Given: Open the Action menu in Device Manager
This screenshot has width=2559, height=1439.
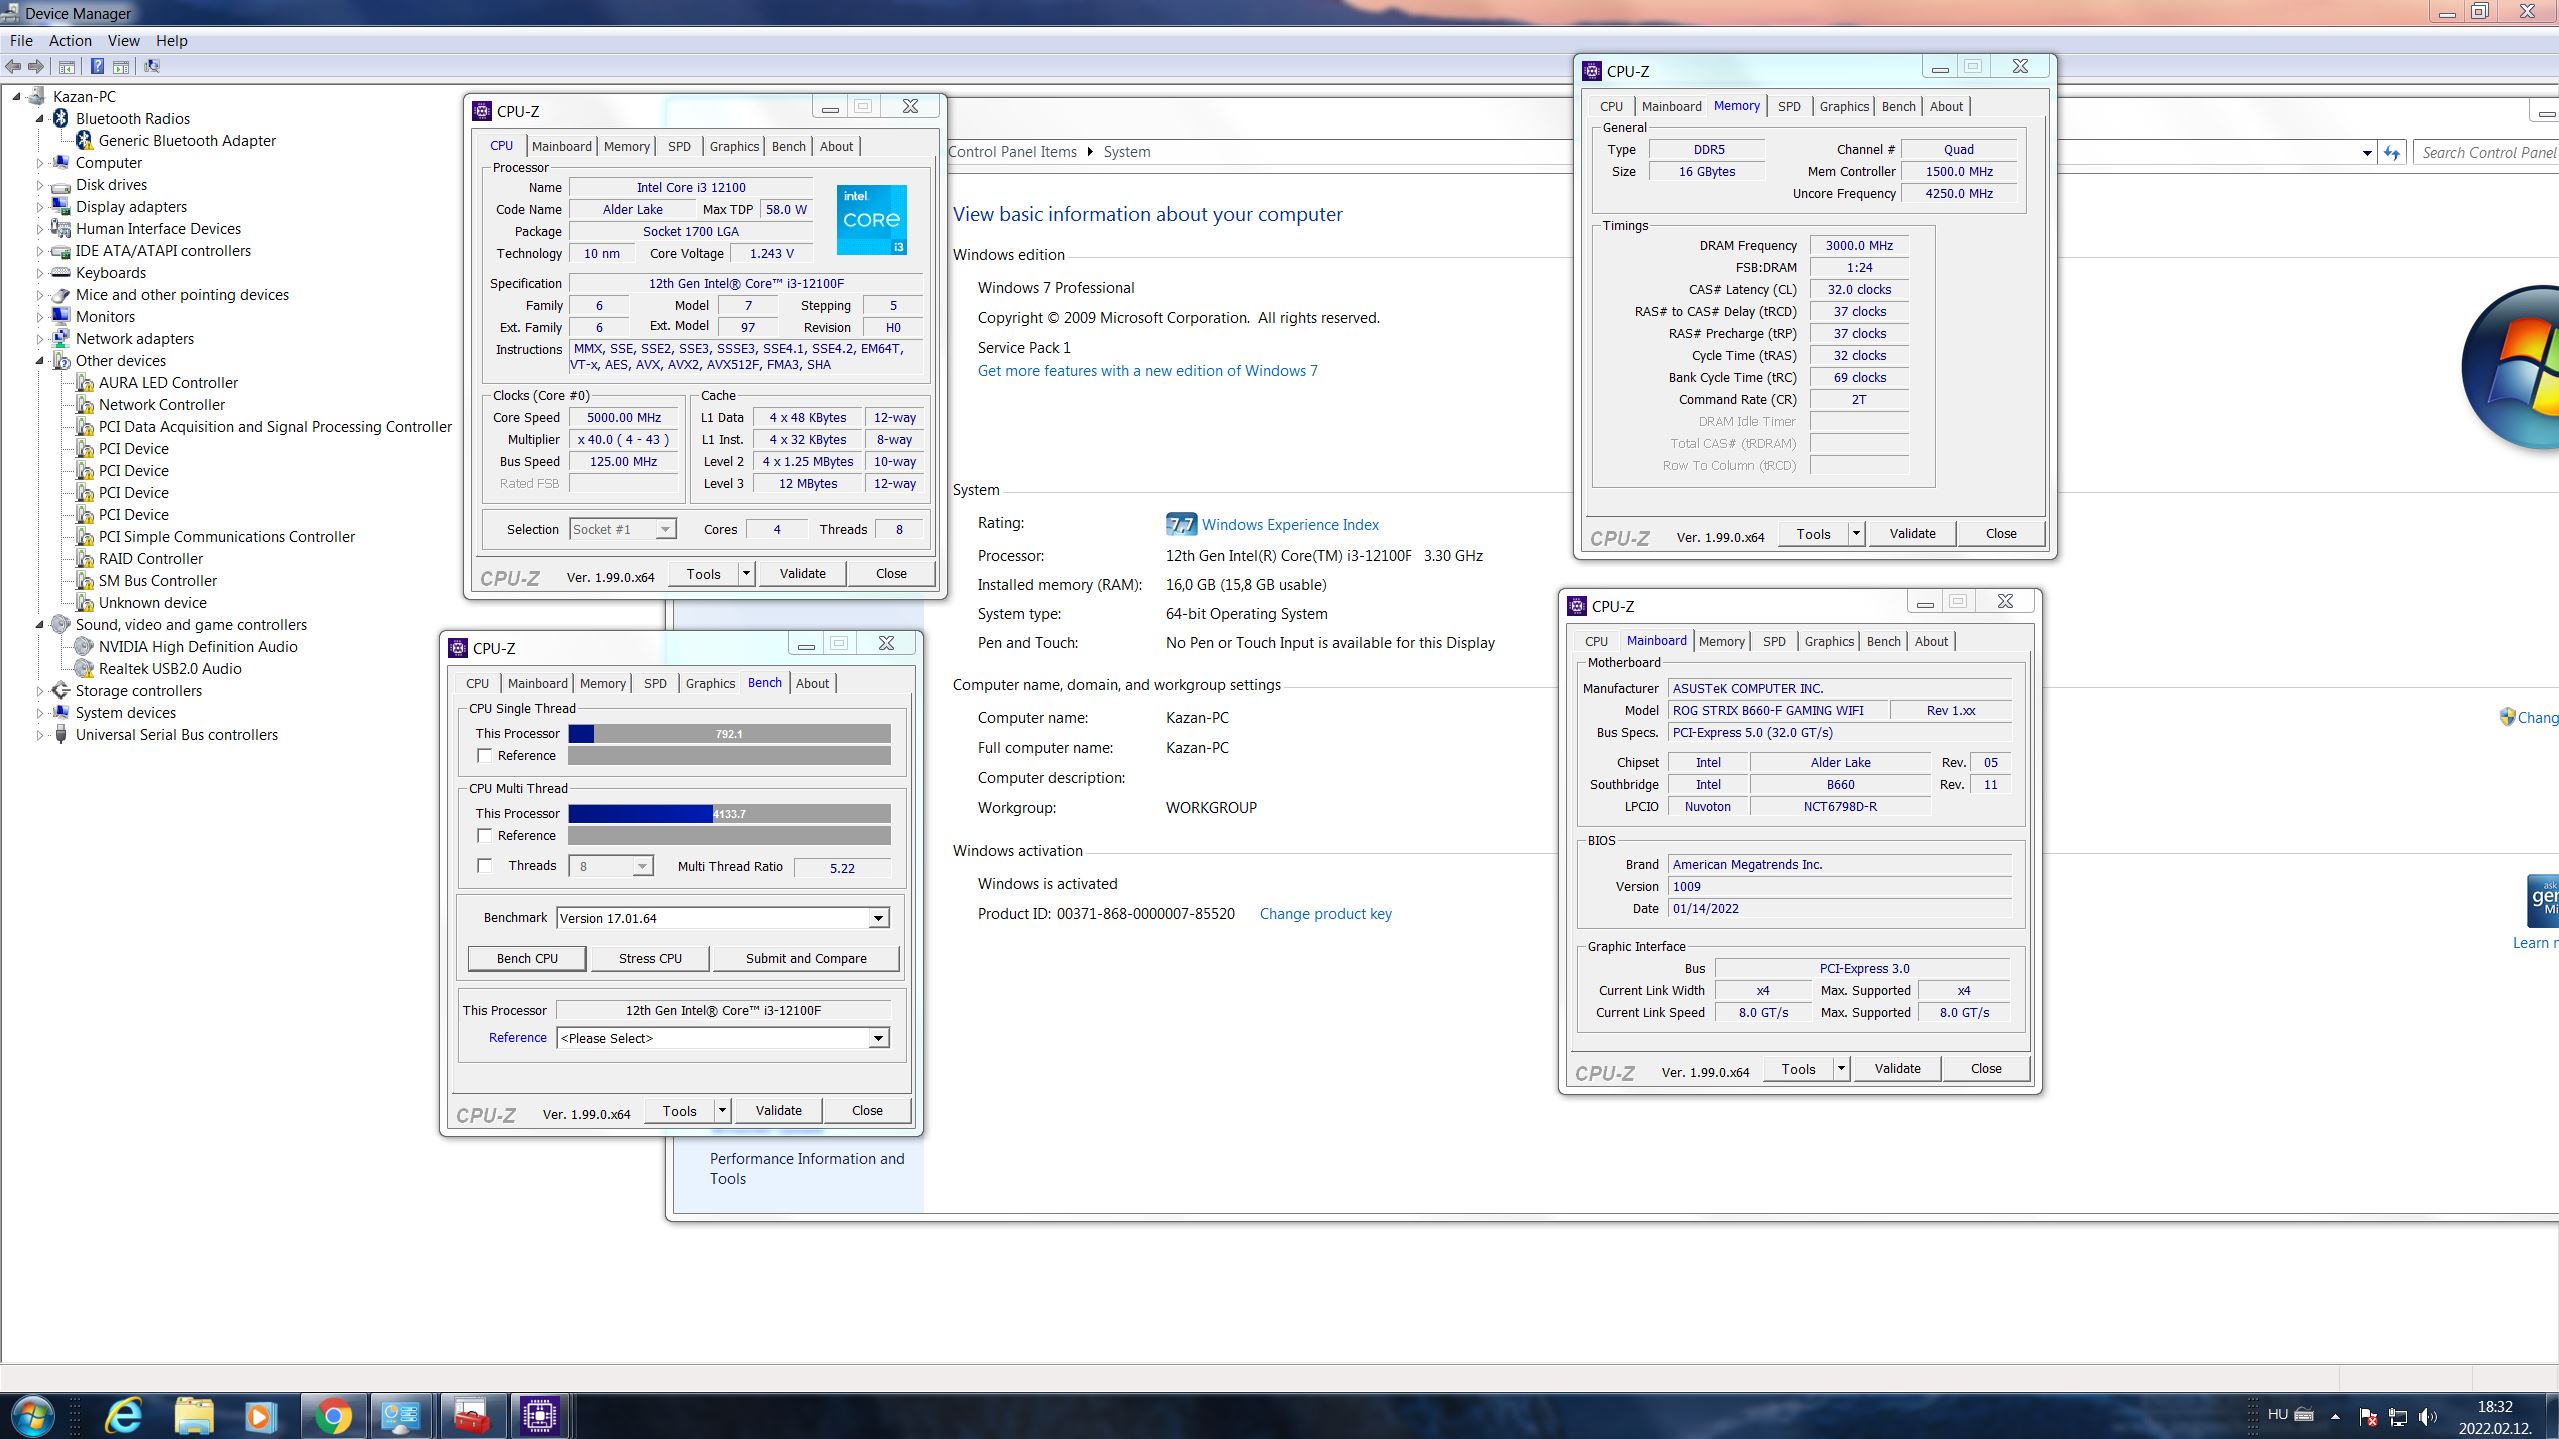Looking at the screenshot, I should point(70,41).
